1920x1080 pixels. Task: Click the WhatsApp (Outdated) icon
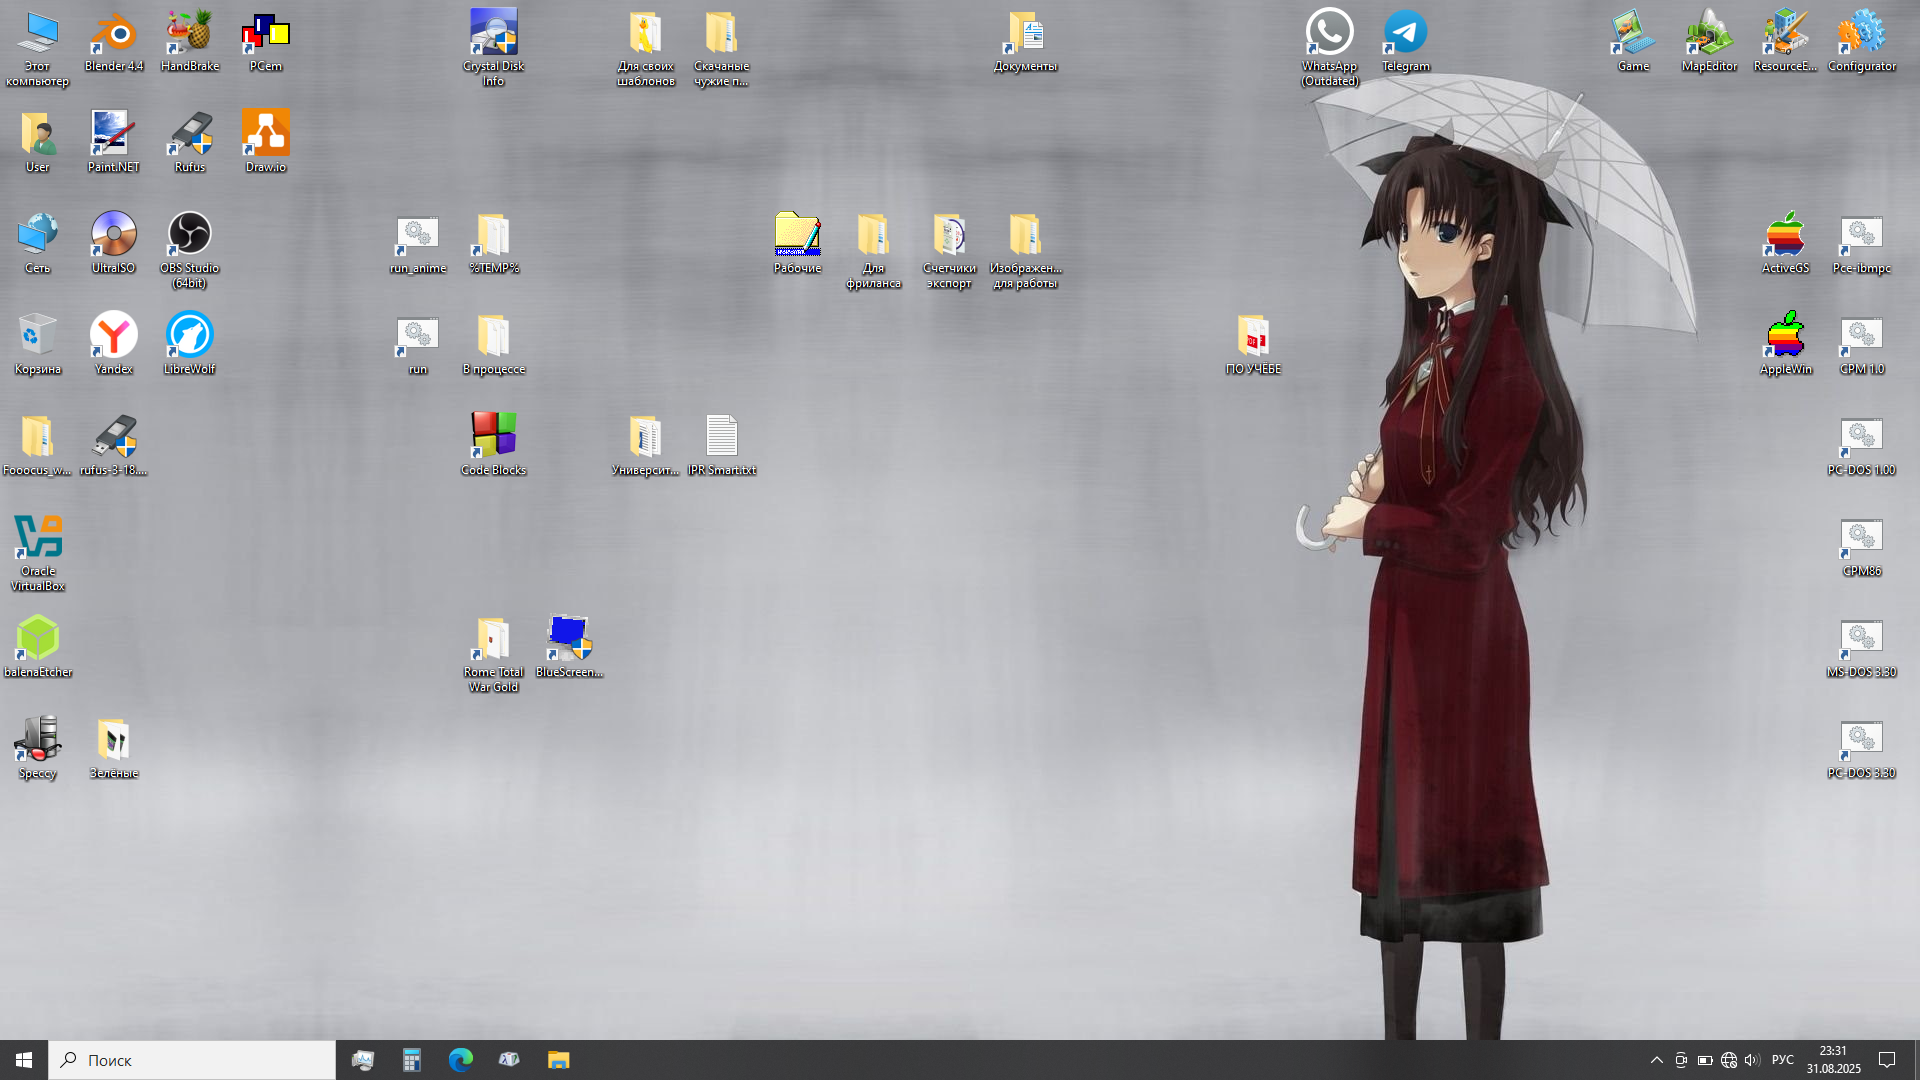1329,48
